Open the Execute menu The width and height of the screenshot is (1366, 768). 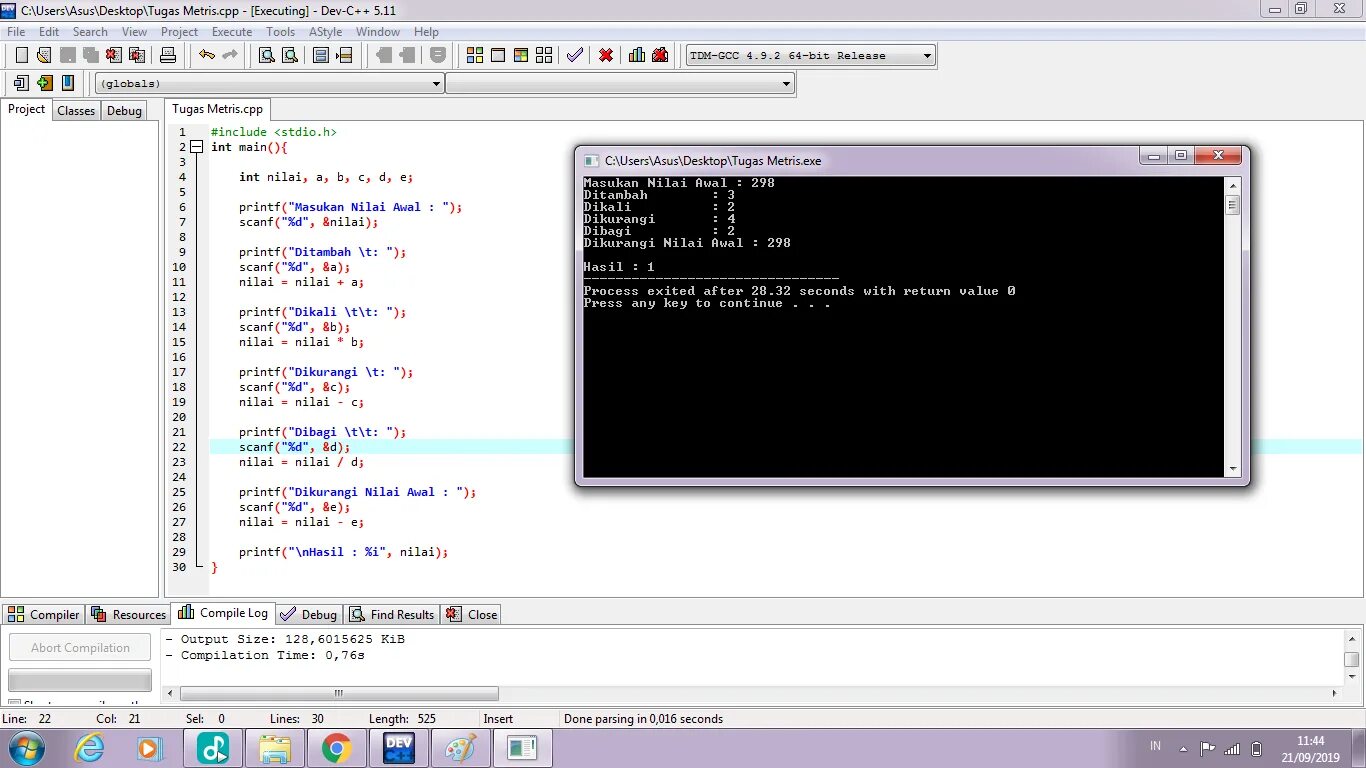232,31
